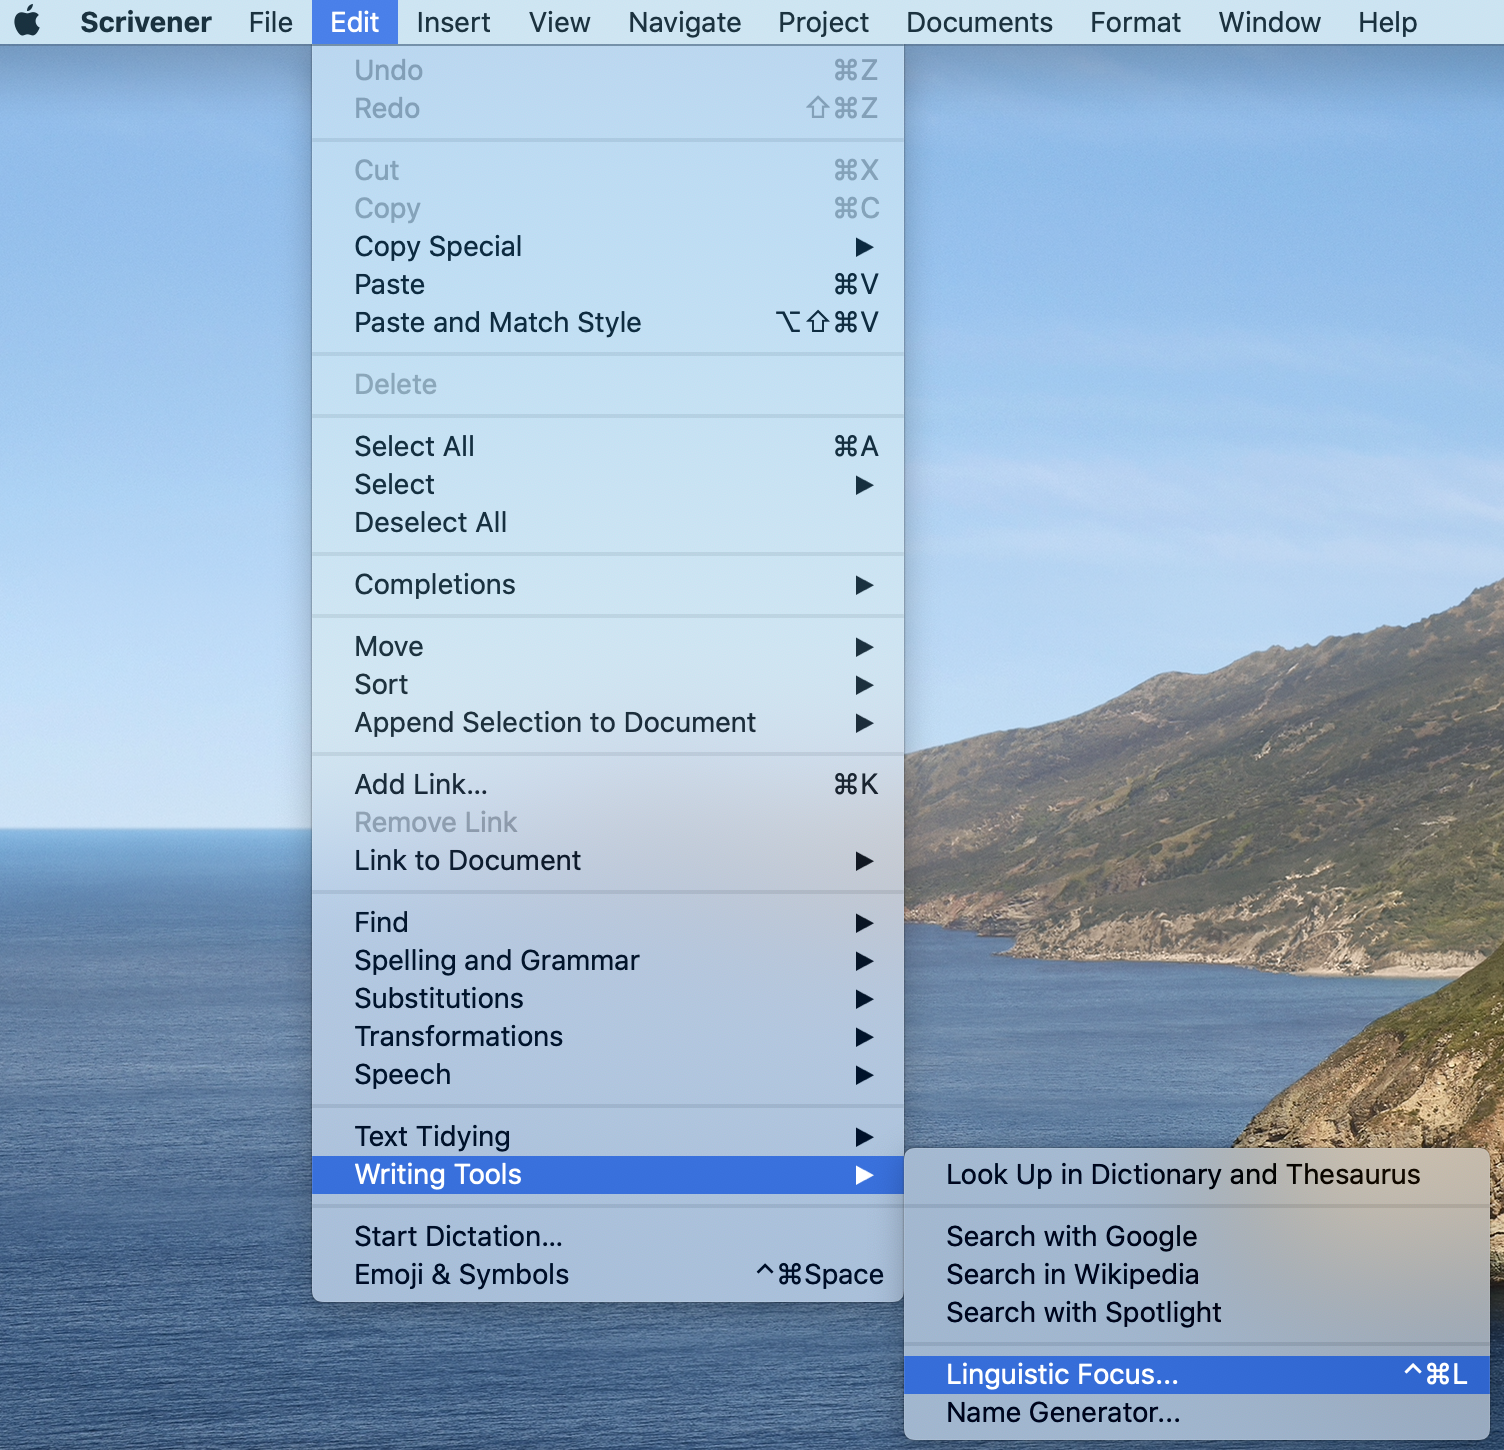Choose Deselect All
1504x1450 pixels.
click(x=608, y=523)
